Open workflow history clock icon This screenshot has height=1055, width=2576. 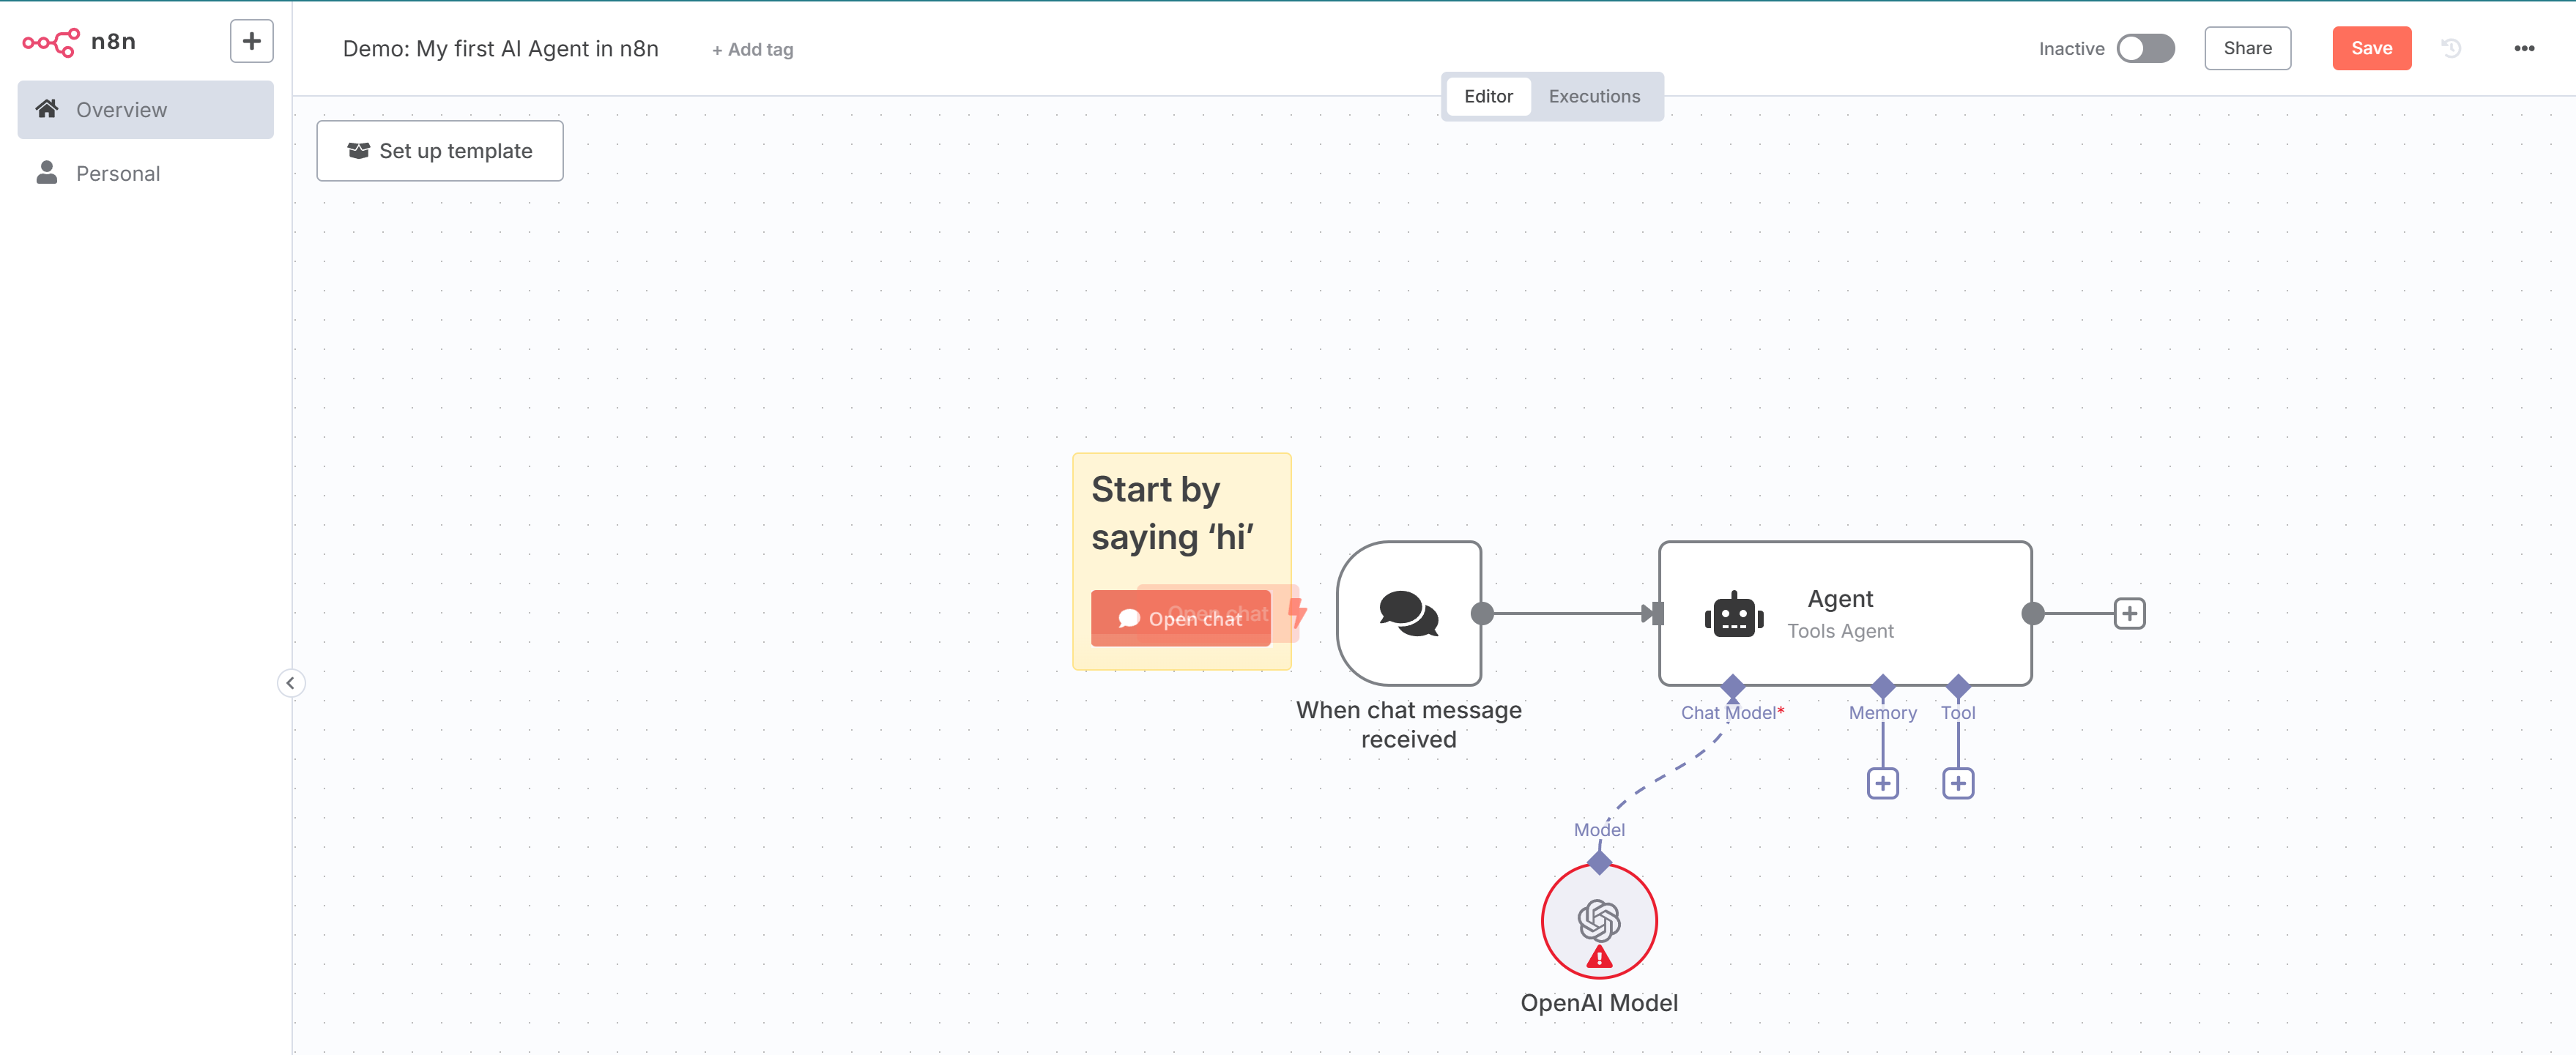pyautogui.click(x=2450, y=48)
